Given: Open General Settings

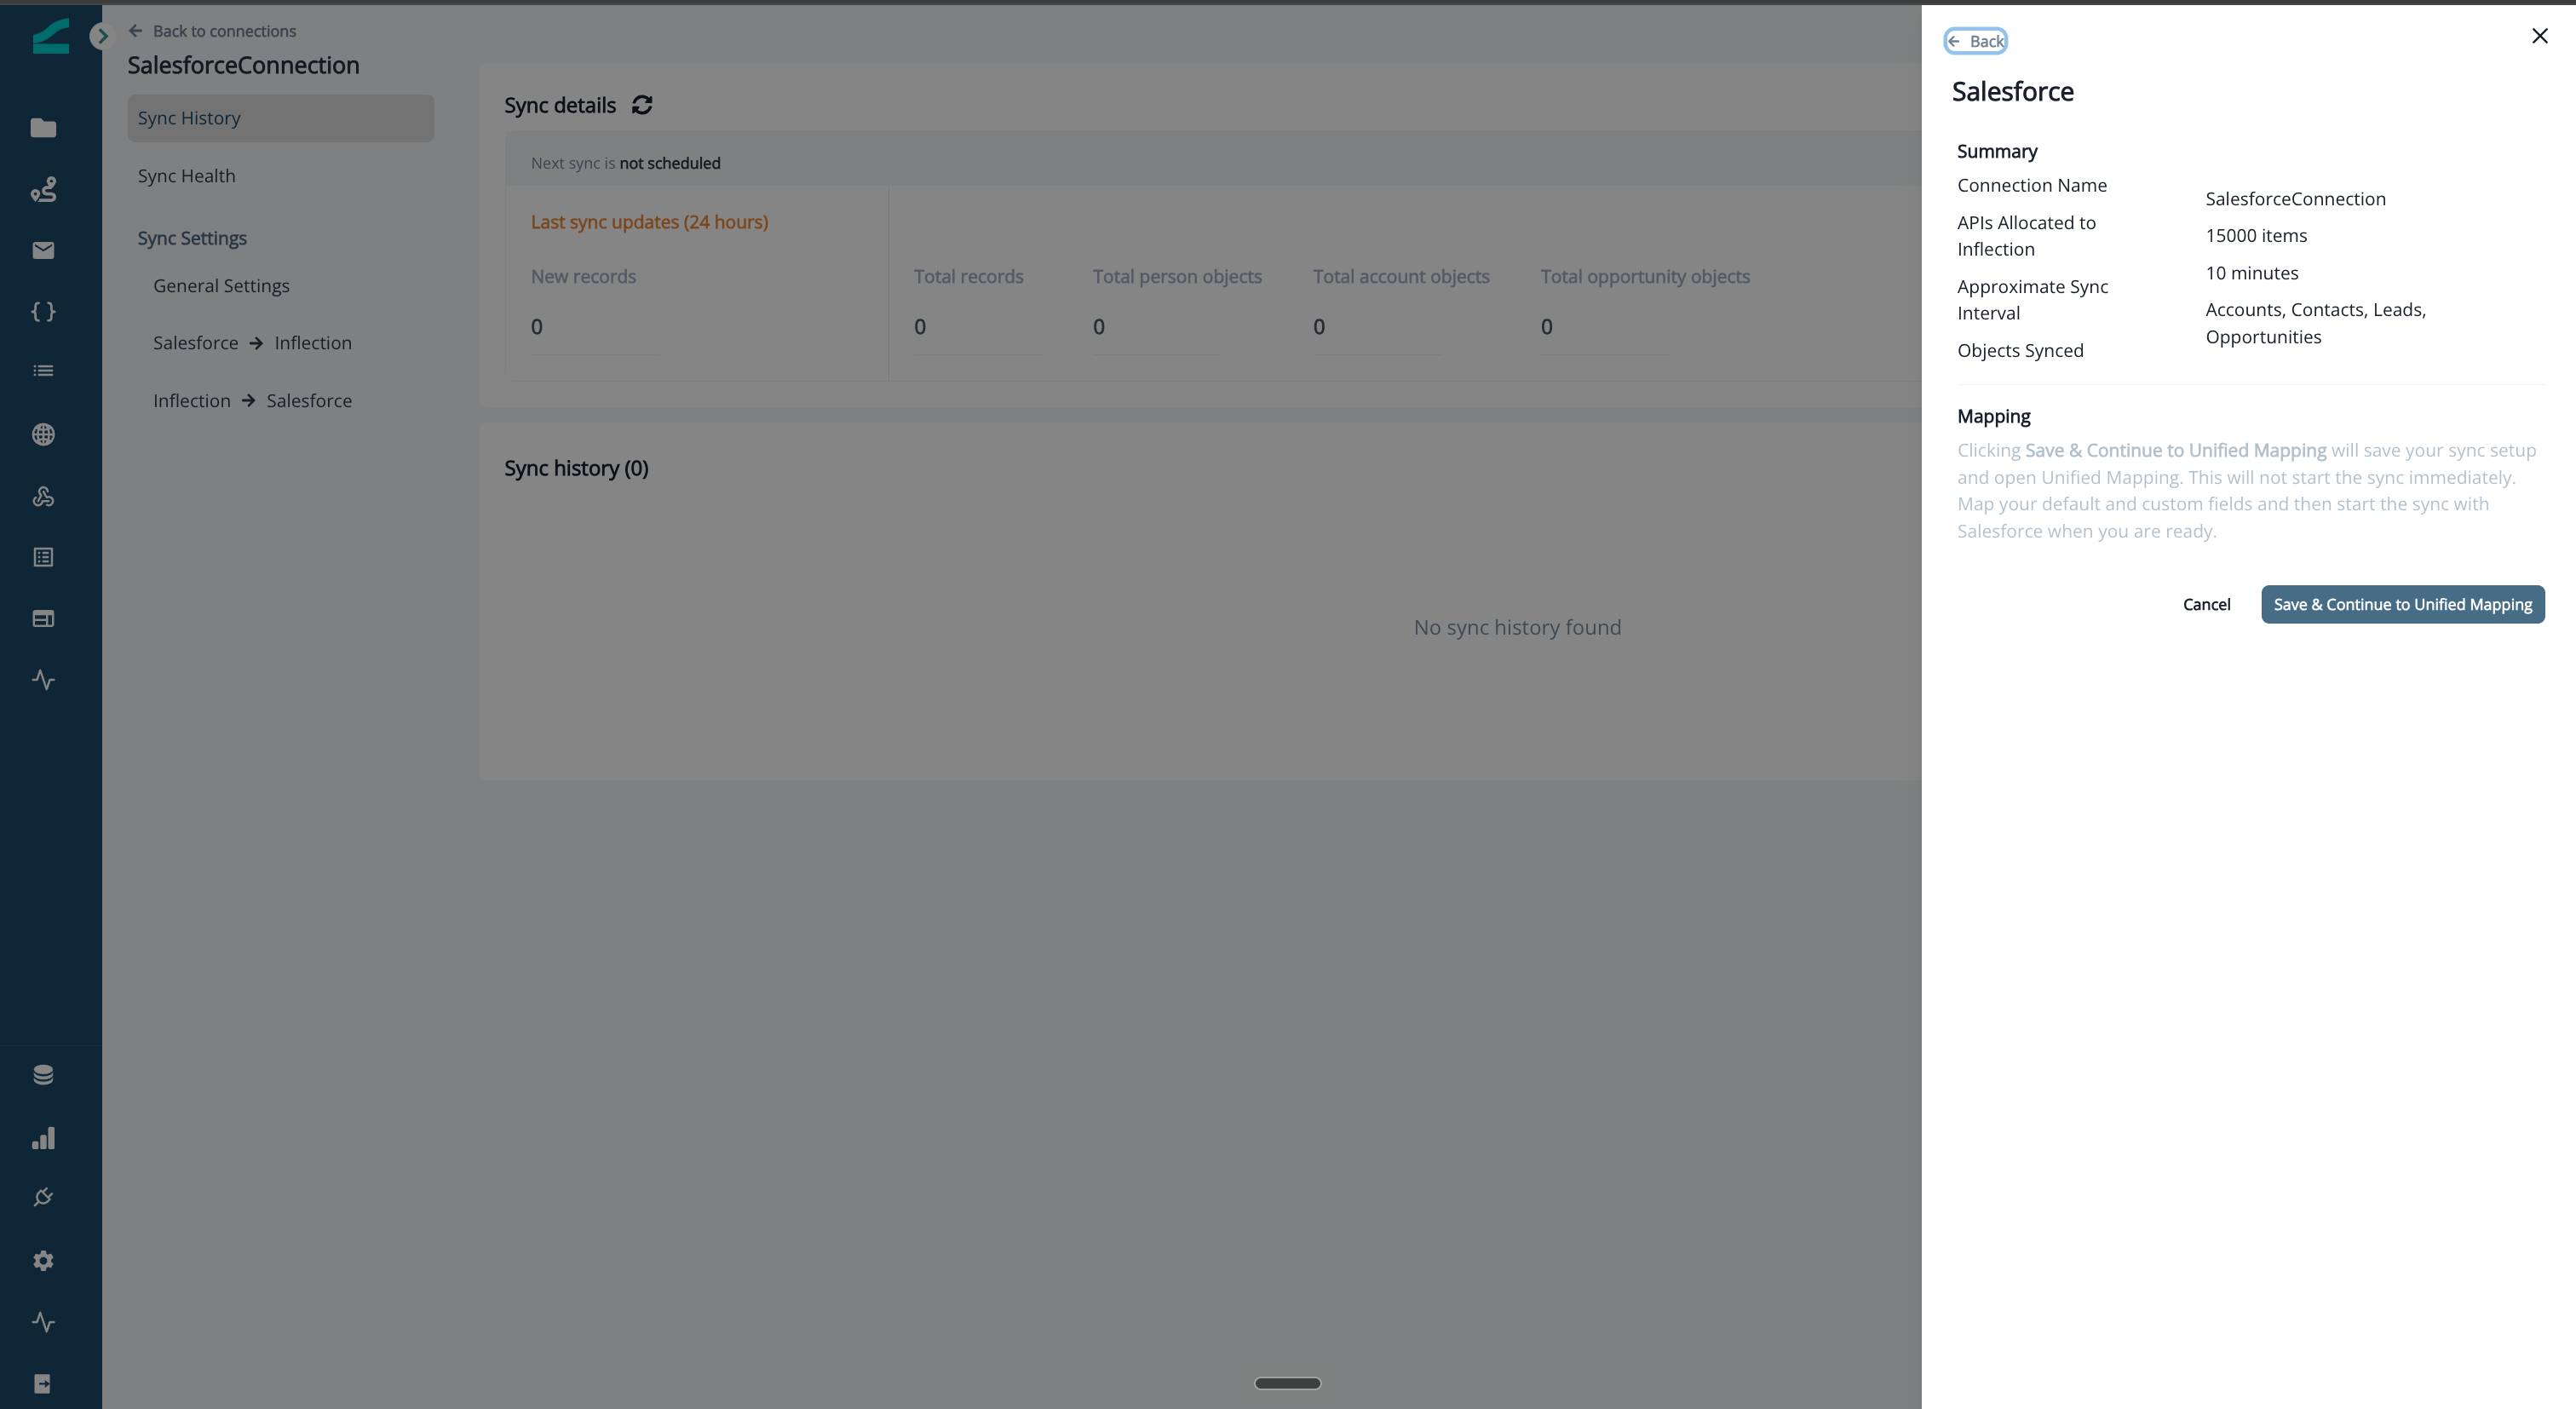Looking at the screenshot, I should pyautogui.click(x=221, y=286).
